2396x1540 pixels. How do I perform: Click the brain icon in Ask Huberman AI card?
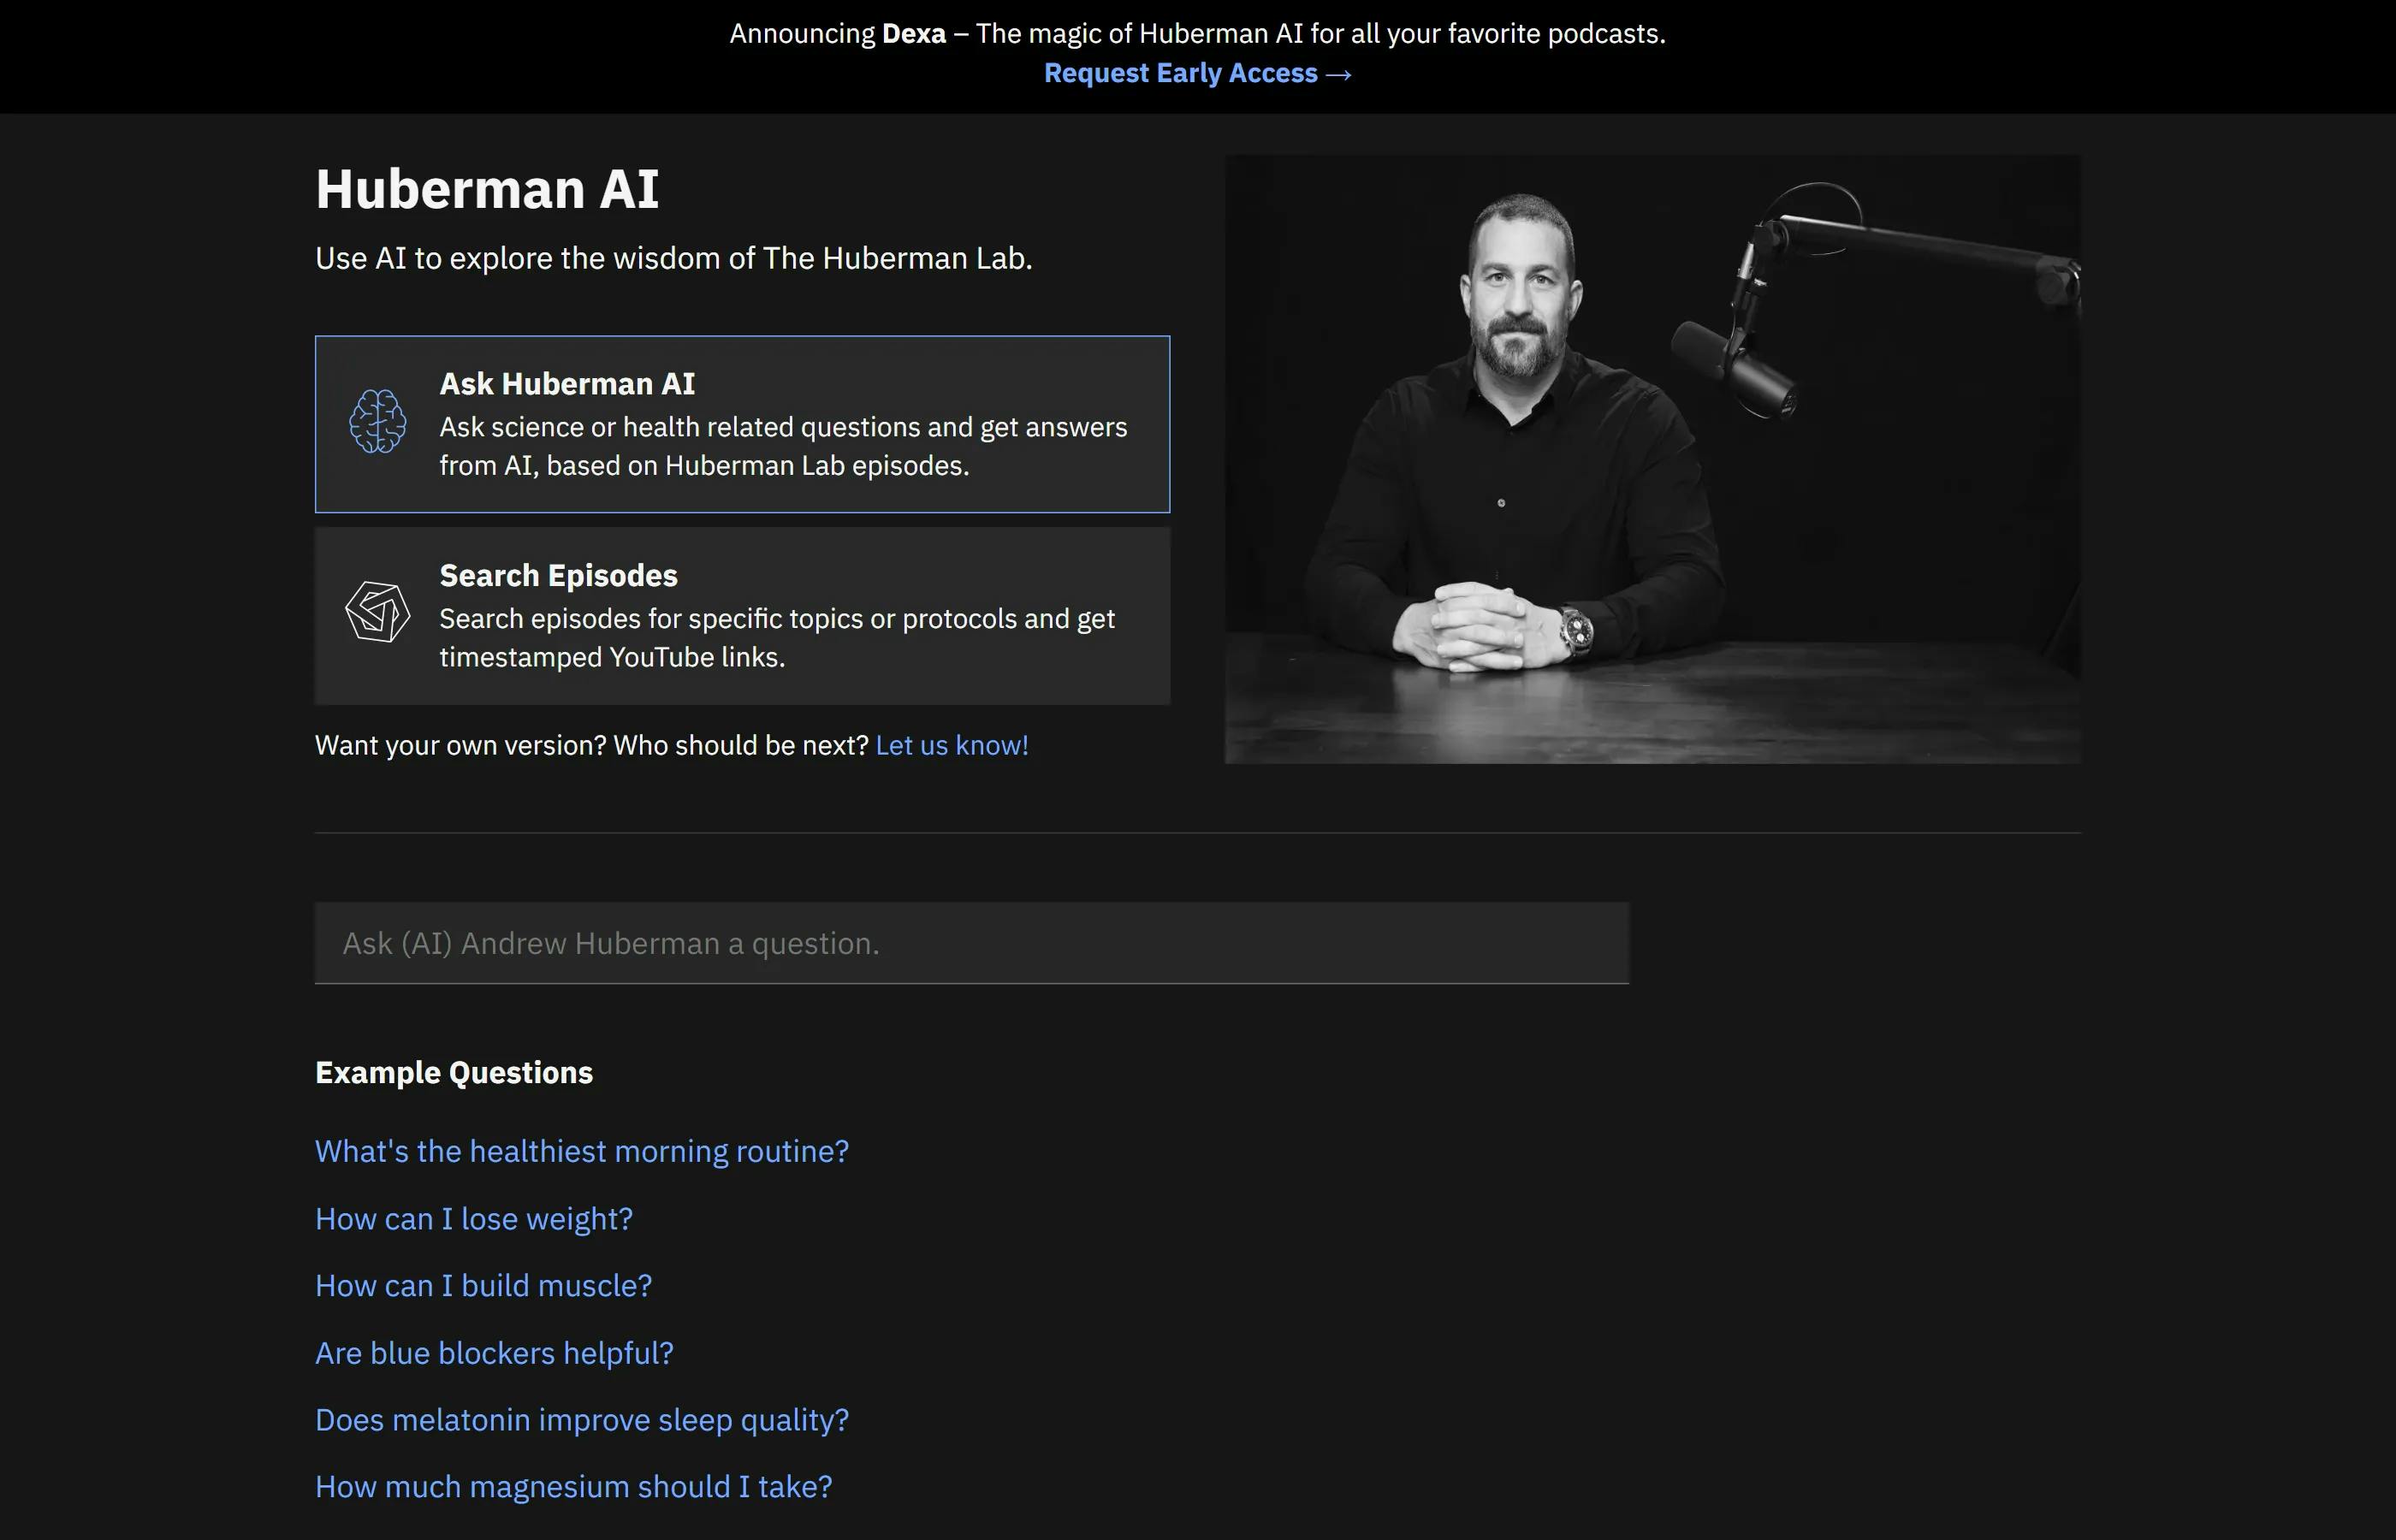coord(378,421)
